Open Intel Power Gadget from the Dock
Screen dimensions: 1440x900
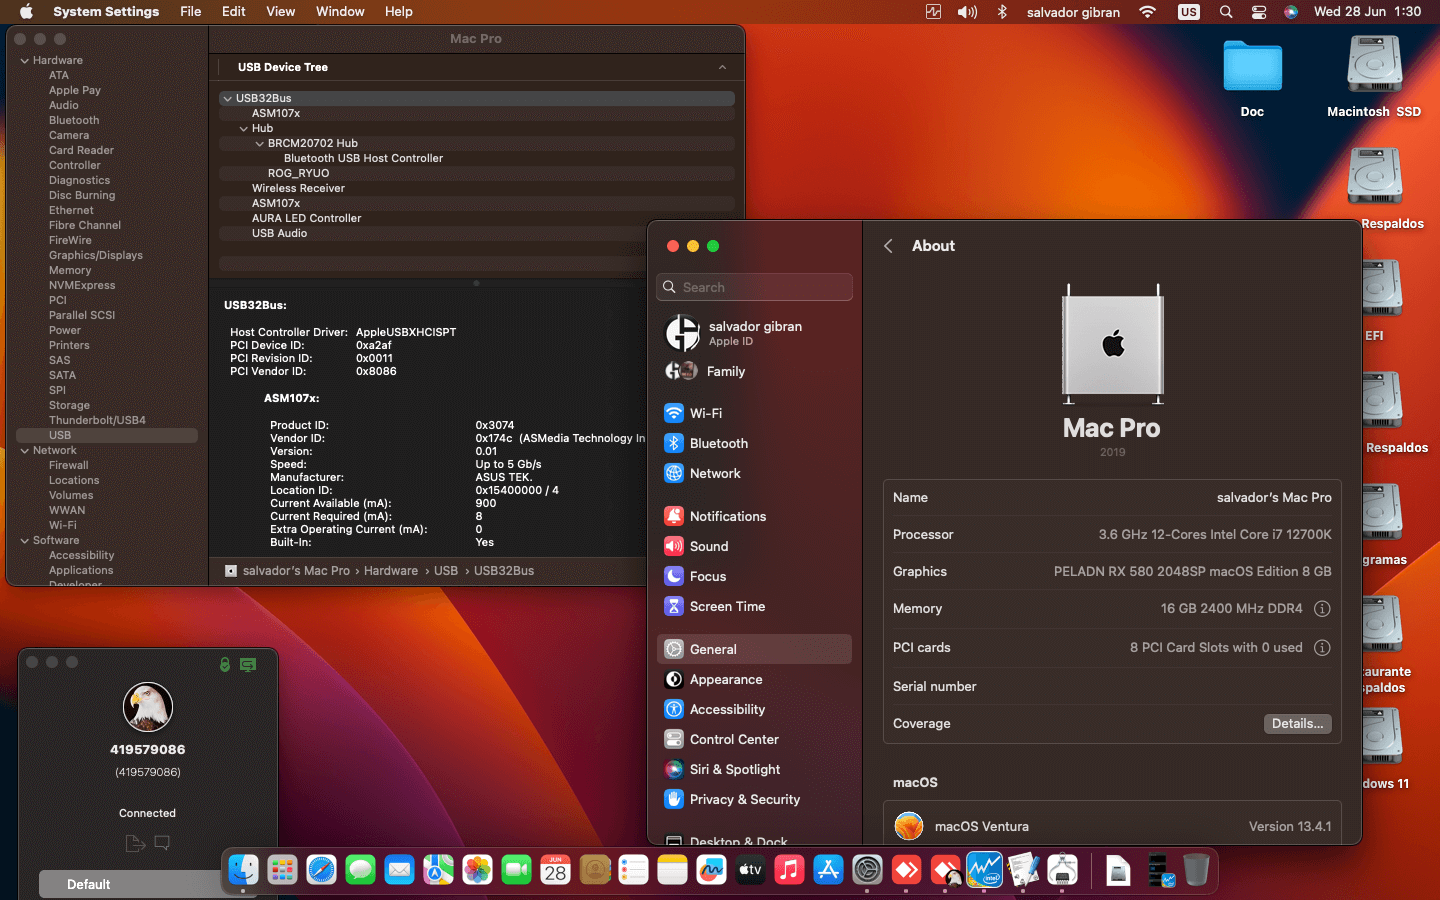pyautogui.click(x=984, y=870)
